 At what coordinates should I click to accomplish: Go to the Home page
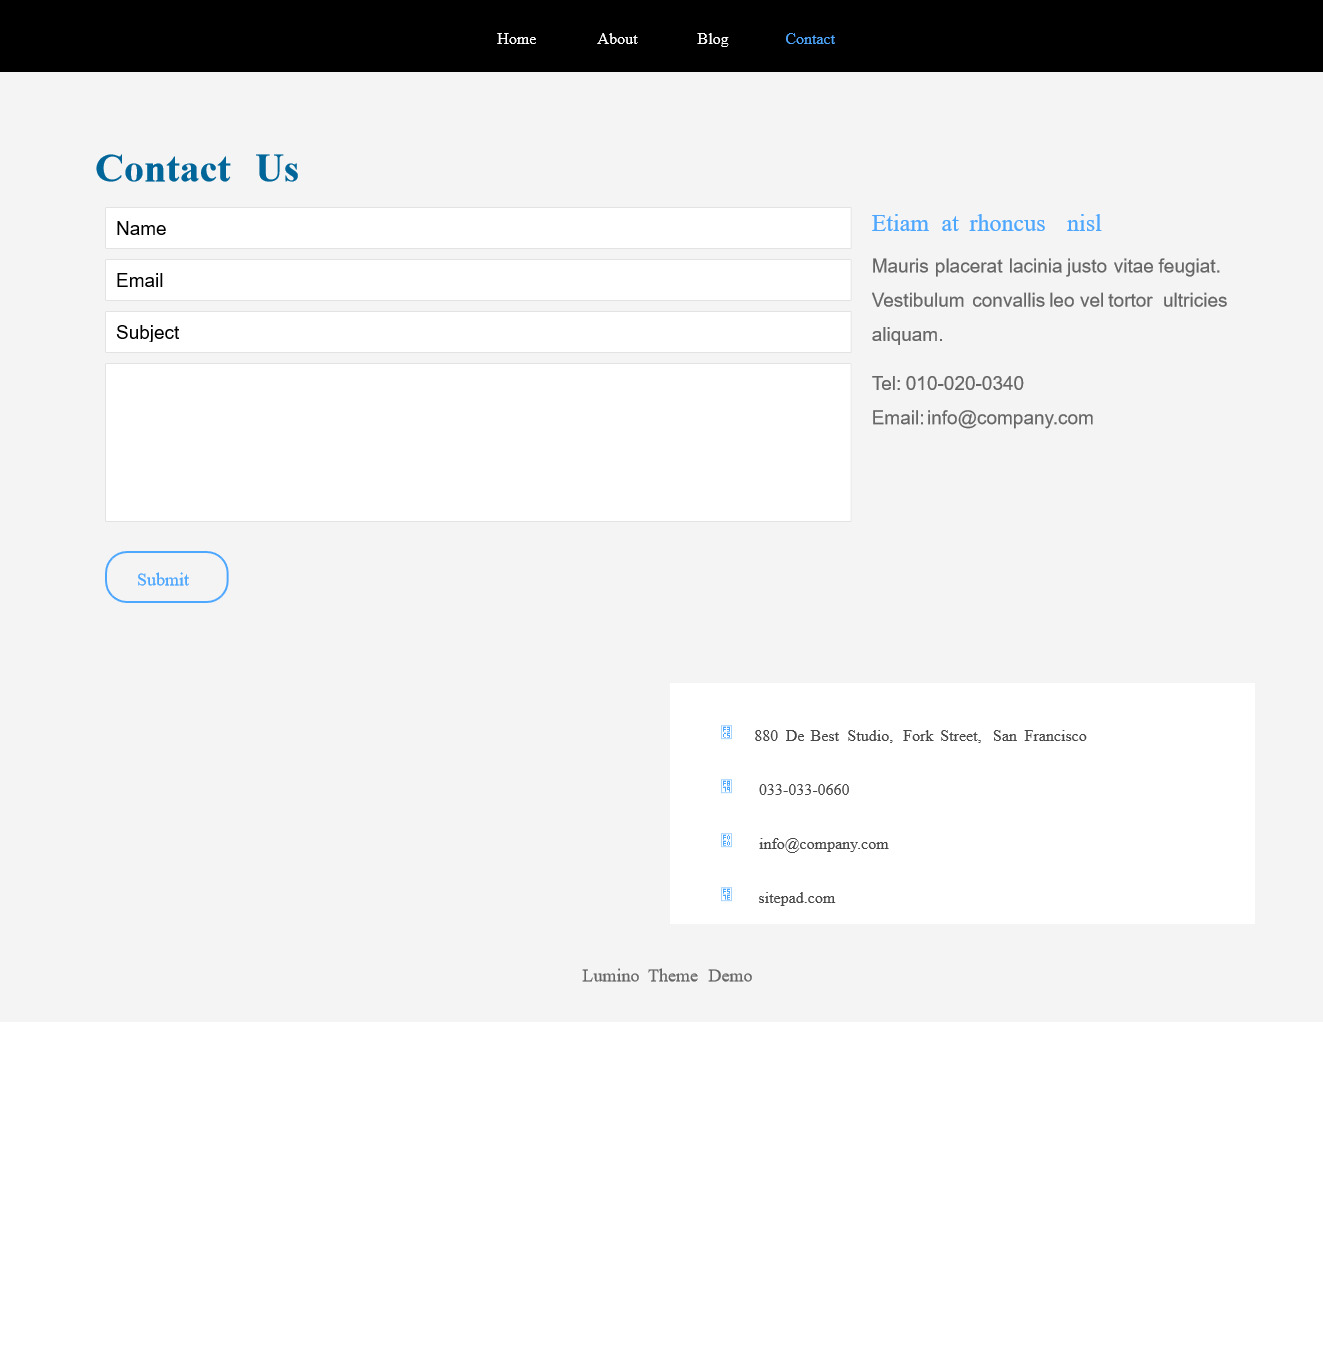tap(516, 39)
